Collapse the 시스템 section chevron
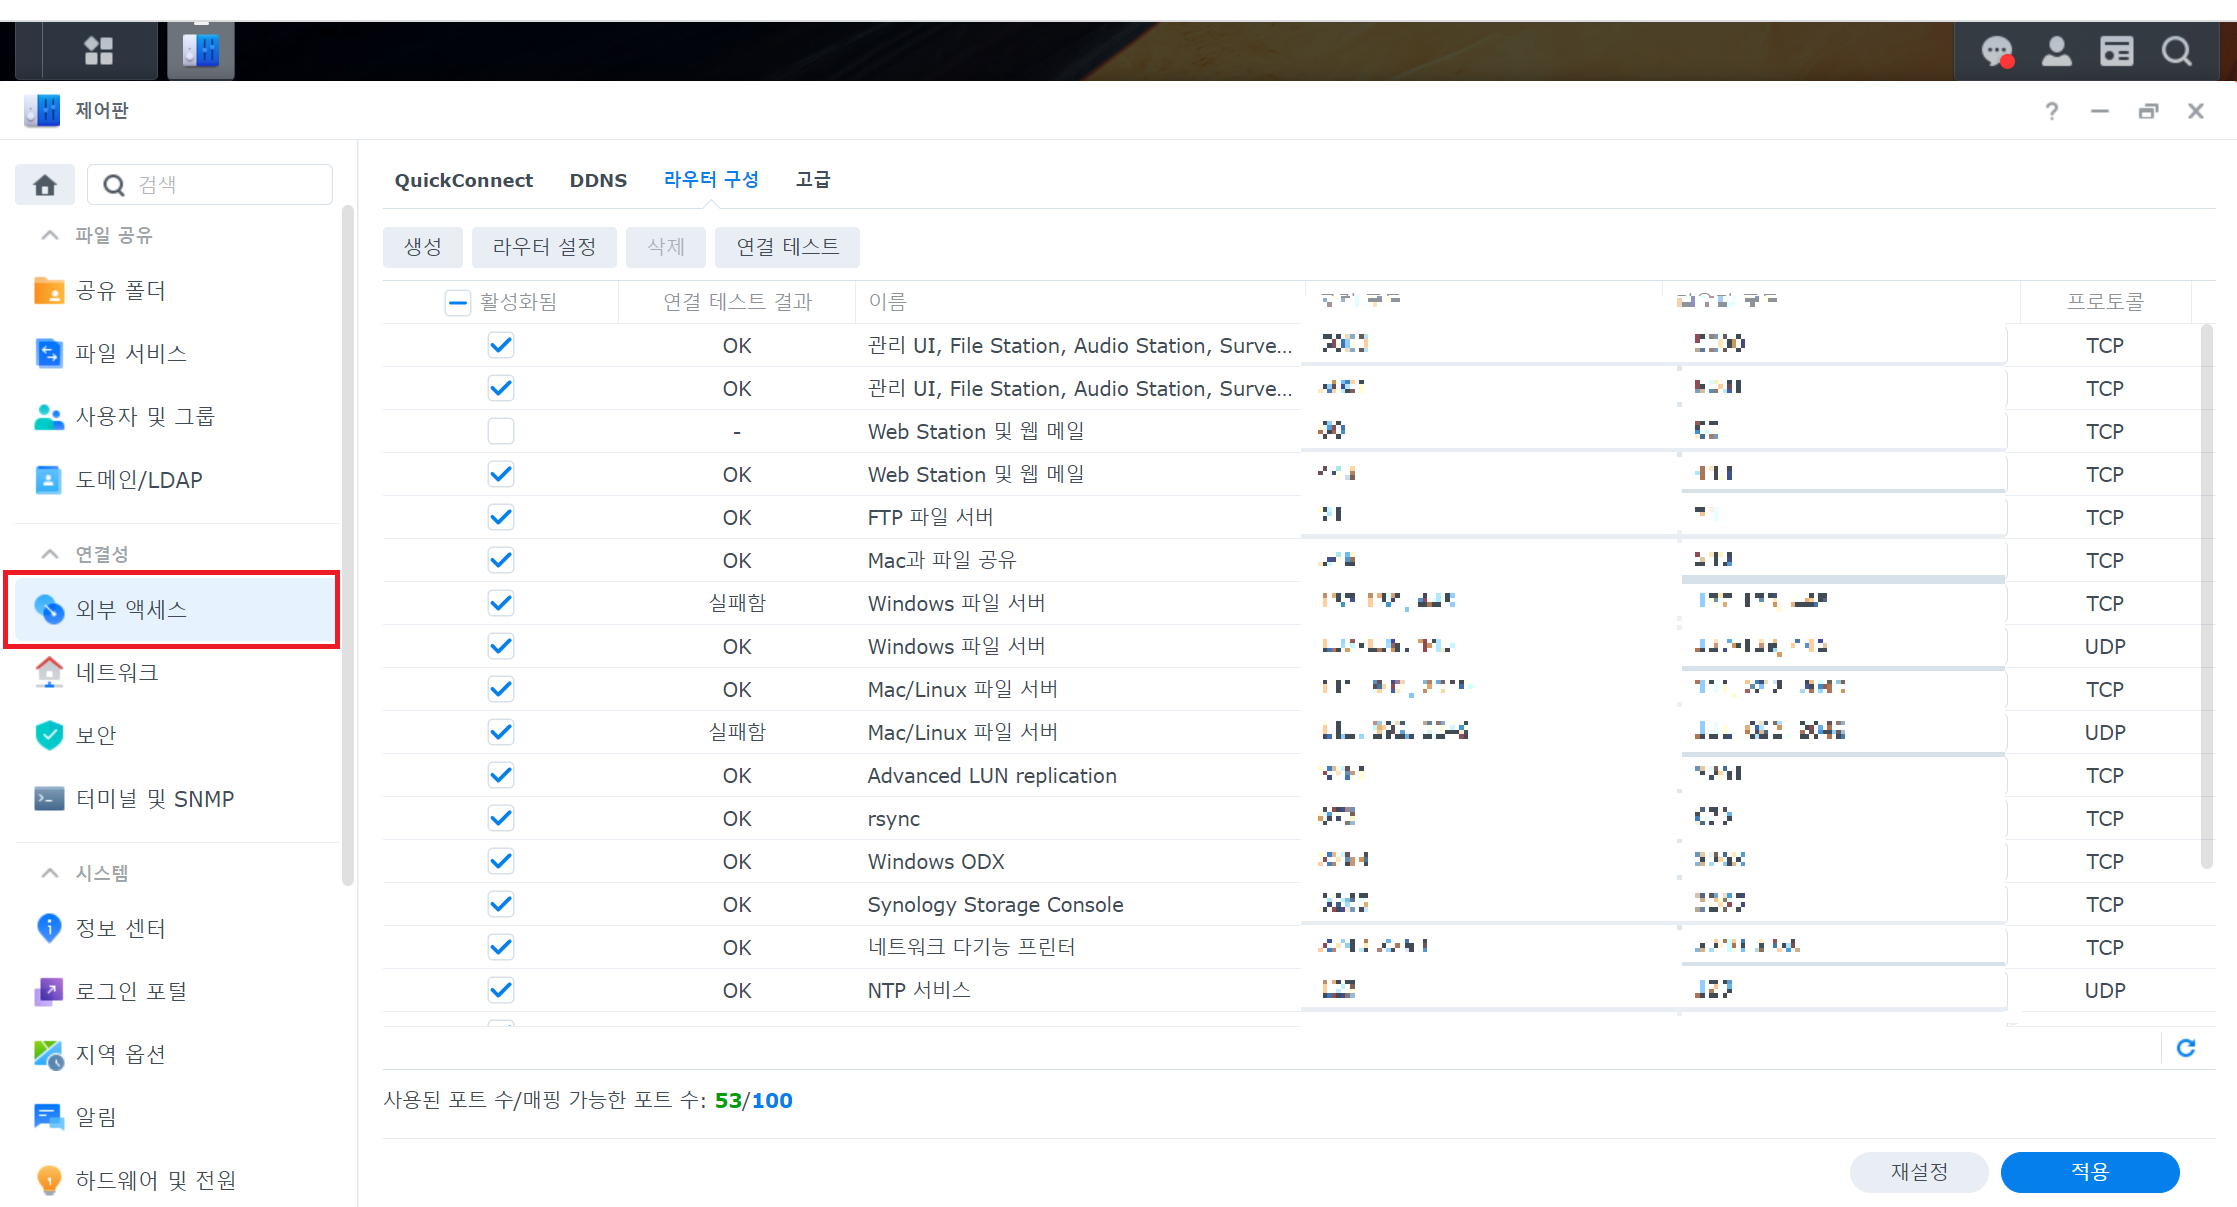The width and height of the screenshot is (2237, 1207). coord(49,873)
